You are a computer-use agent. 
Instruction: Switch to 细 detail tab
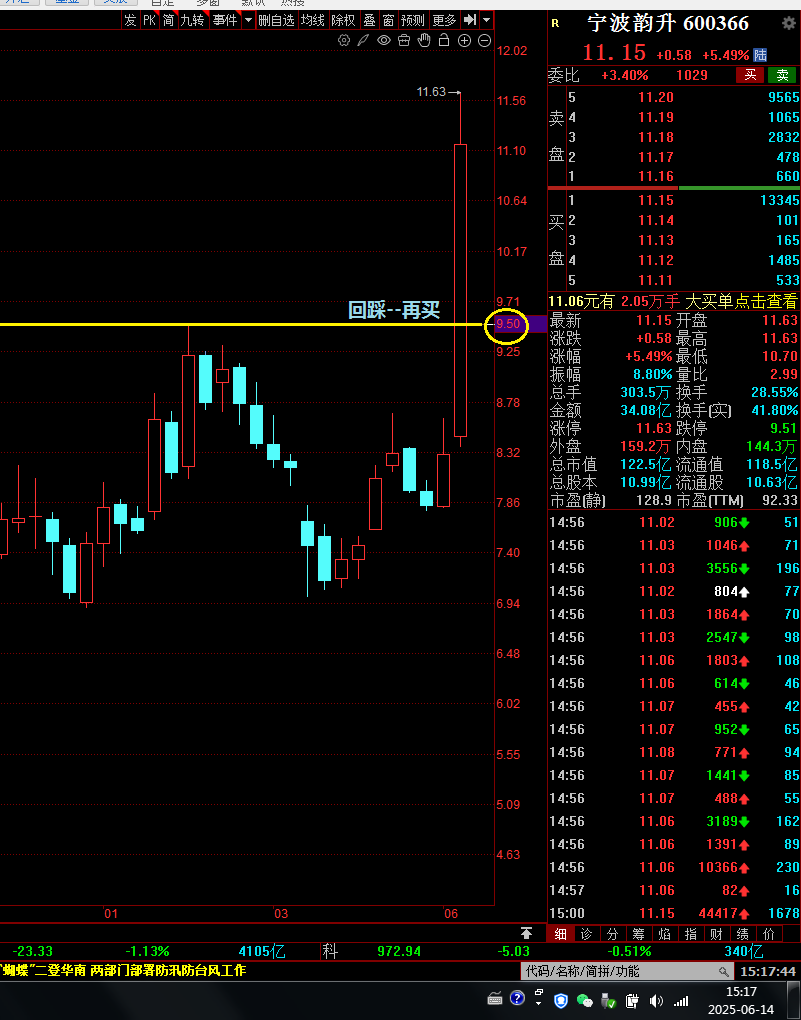click(560, 934)
